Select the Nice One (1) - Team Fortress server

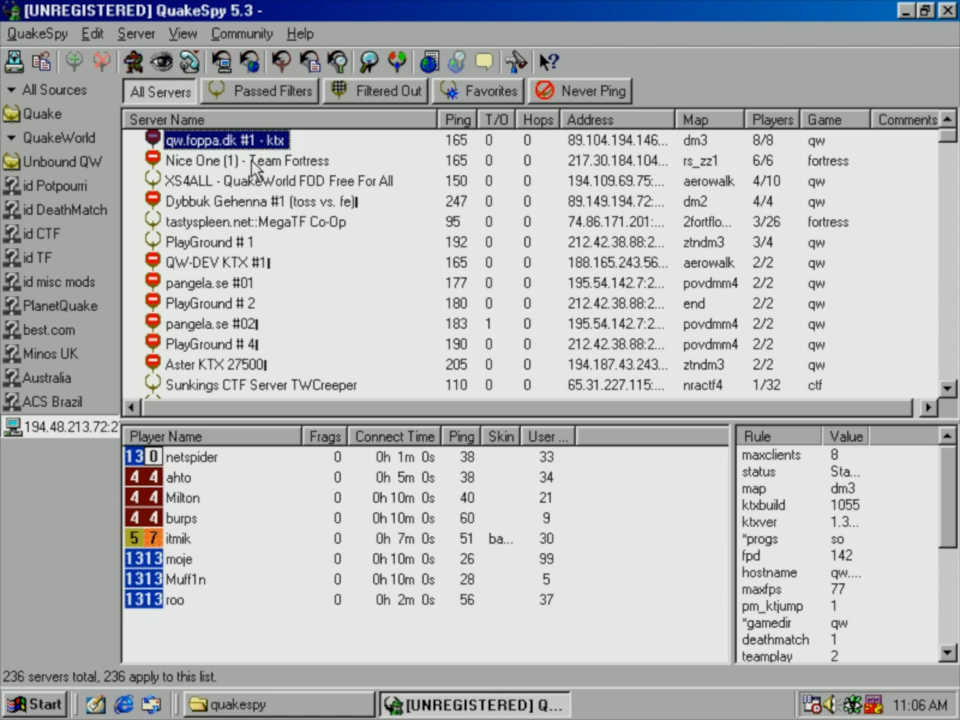(x=247, y=161)
